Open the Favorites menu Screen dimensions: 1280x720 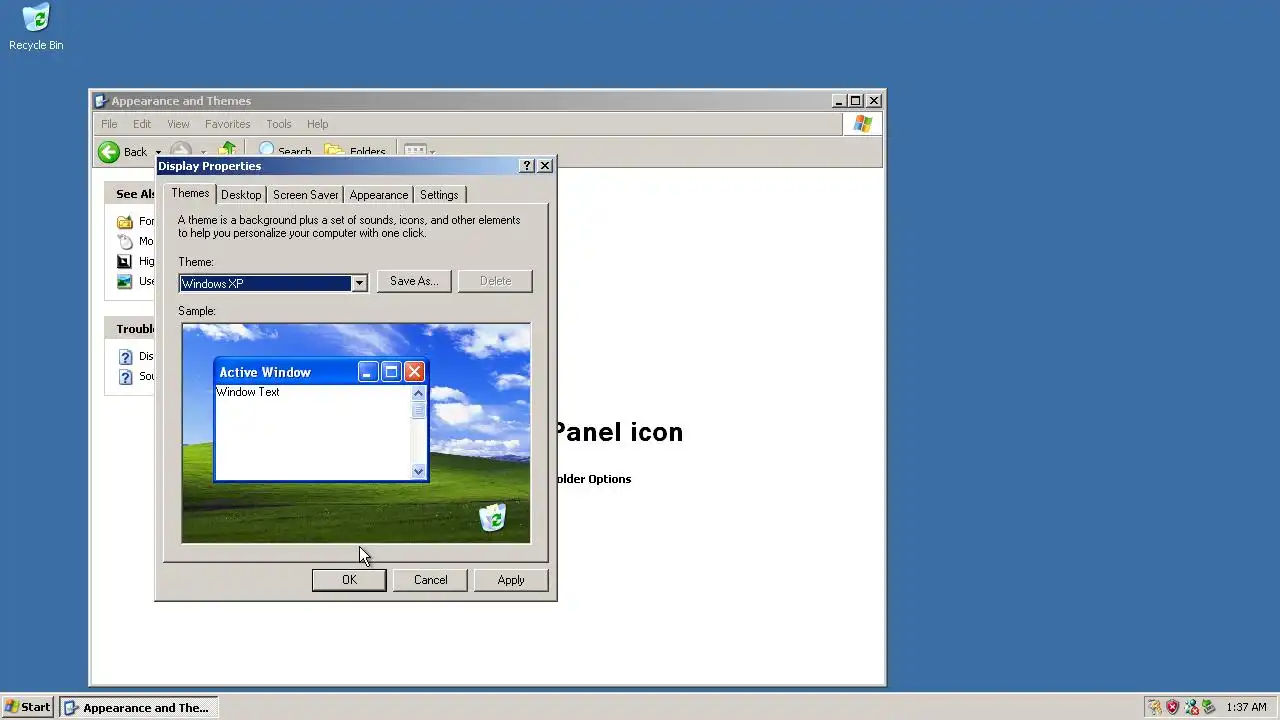(x=228, y=124)
